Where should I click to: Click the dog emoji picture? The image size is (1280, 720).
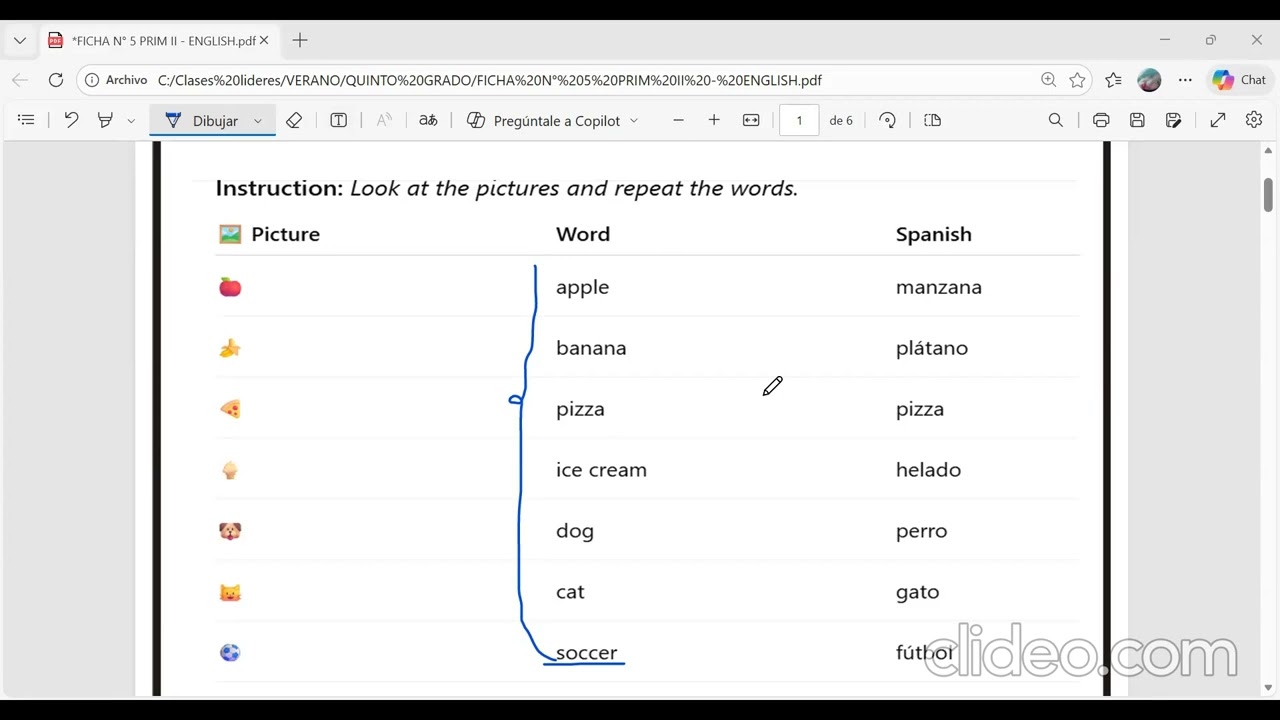click(230, 531)
